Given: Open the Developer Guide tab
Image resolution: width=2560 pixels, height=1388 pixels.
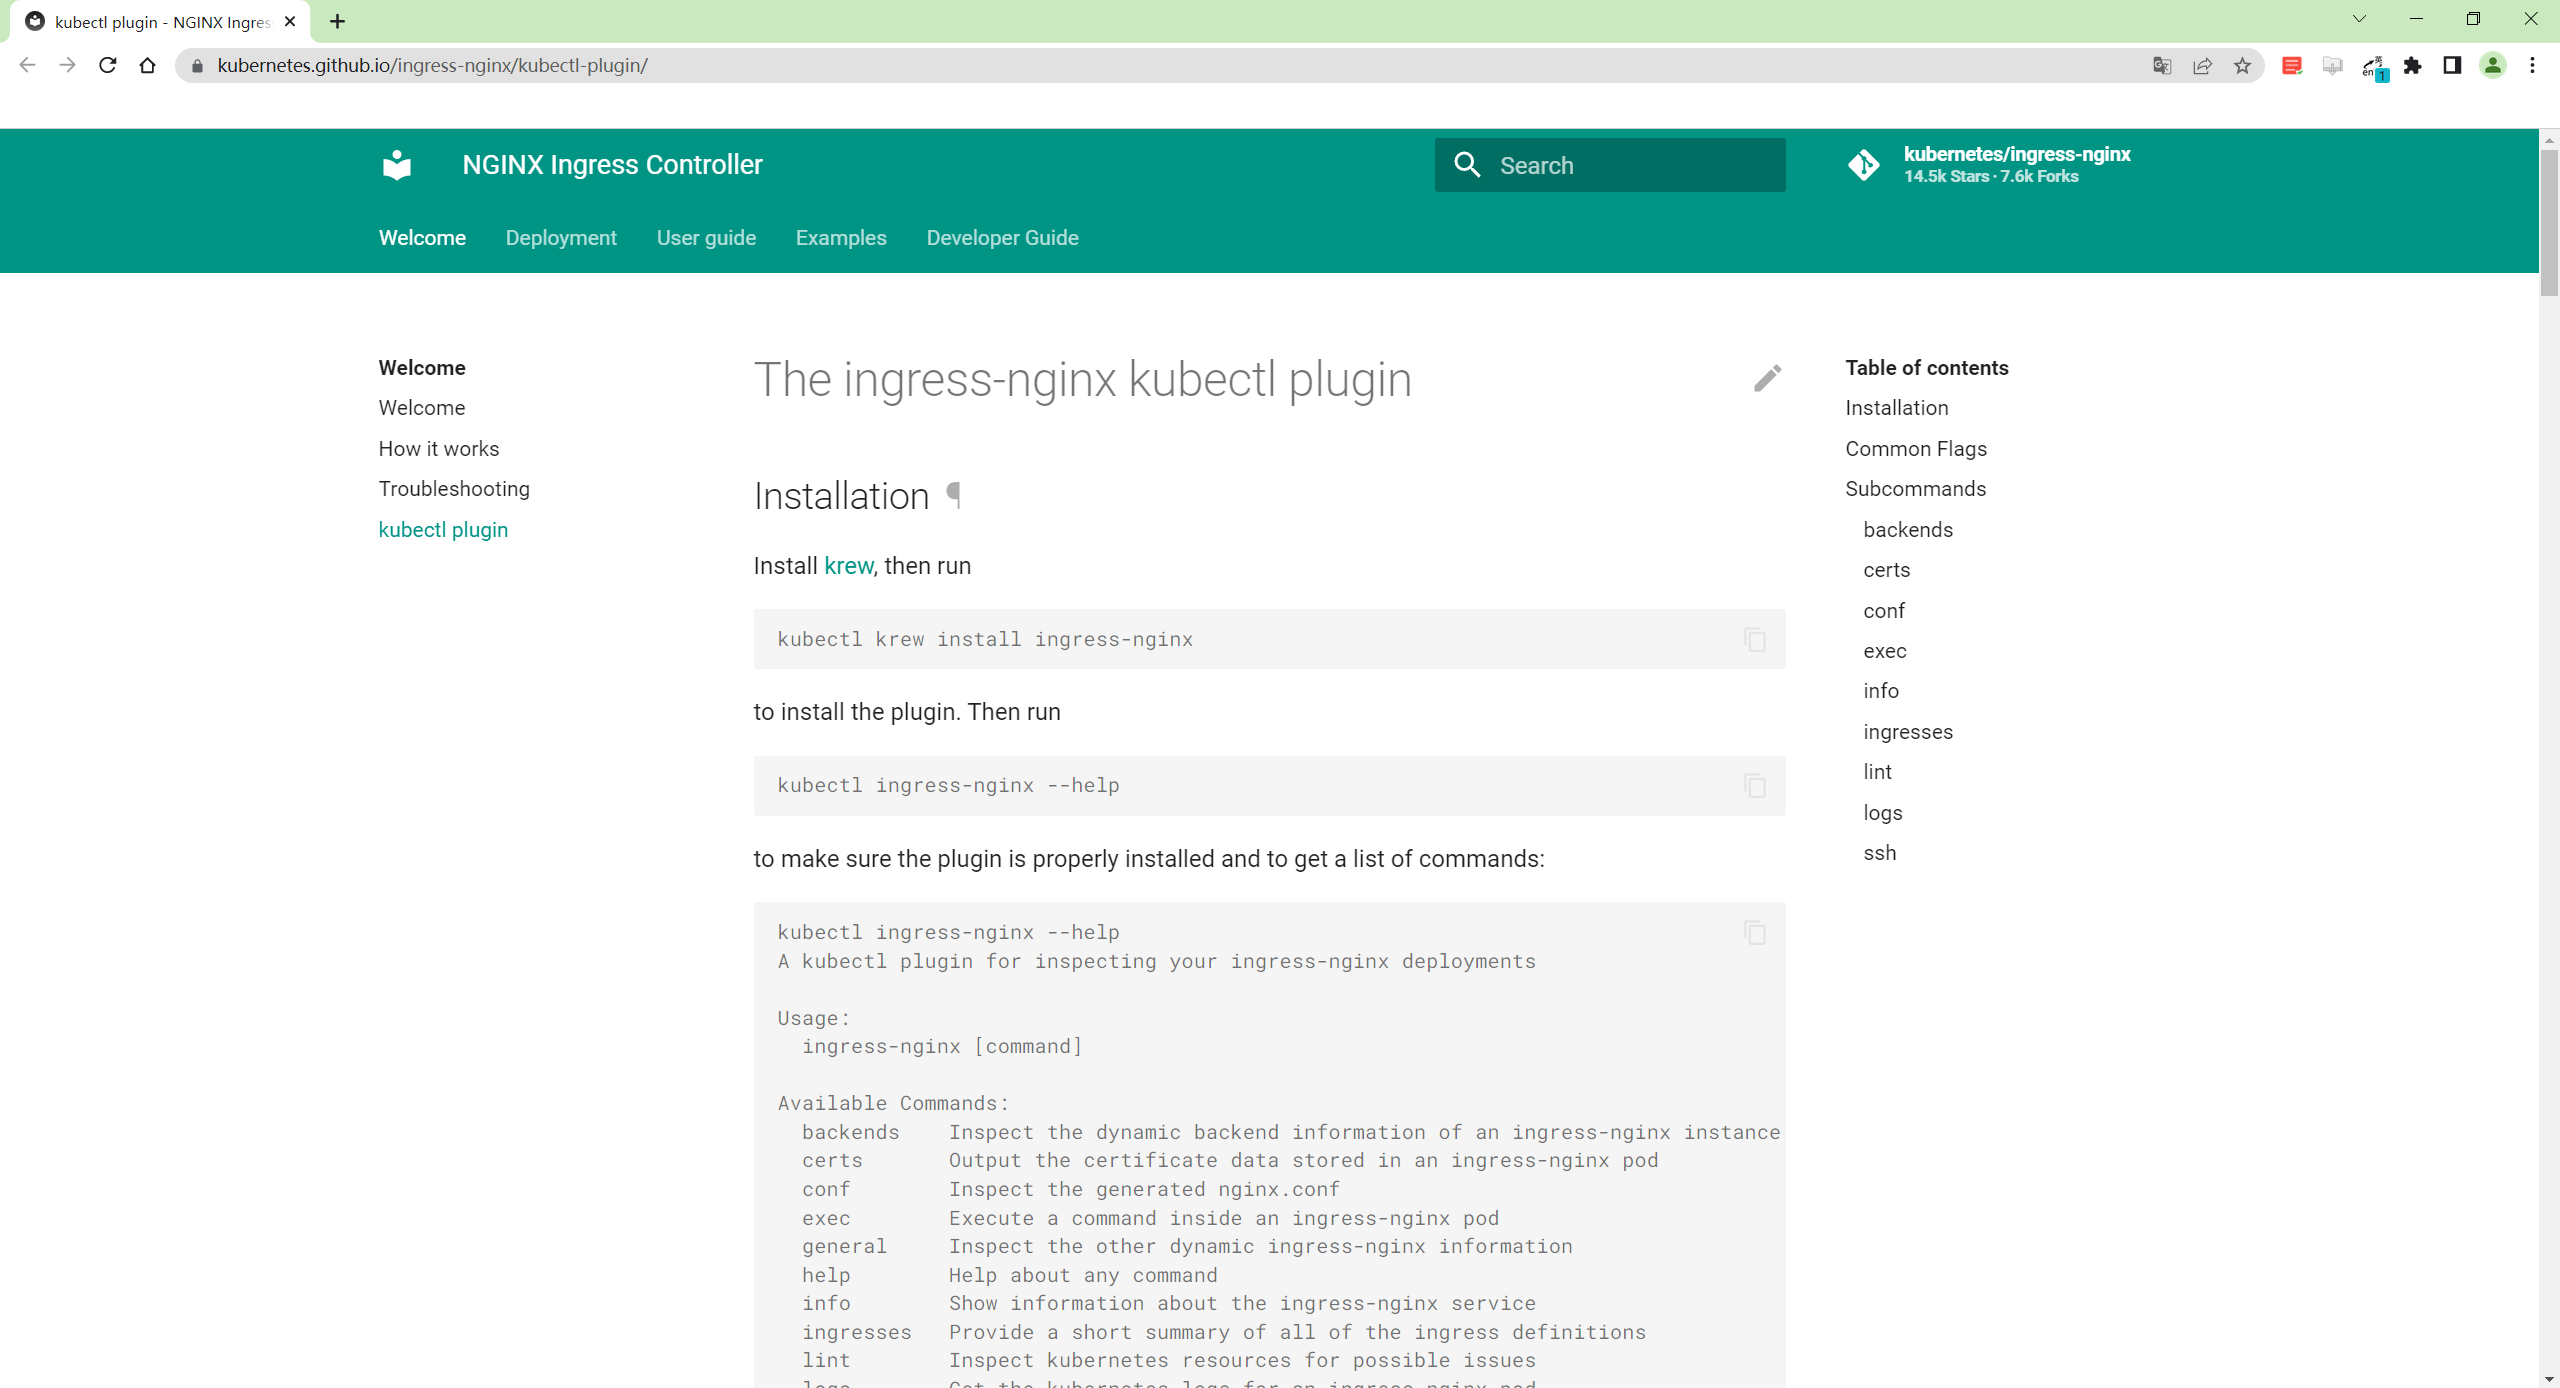Looking at the screenshot, I should coord(1002,238).
